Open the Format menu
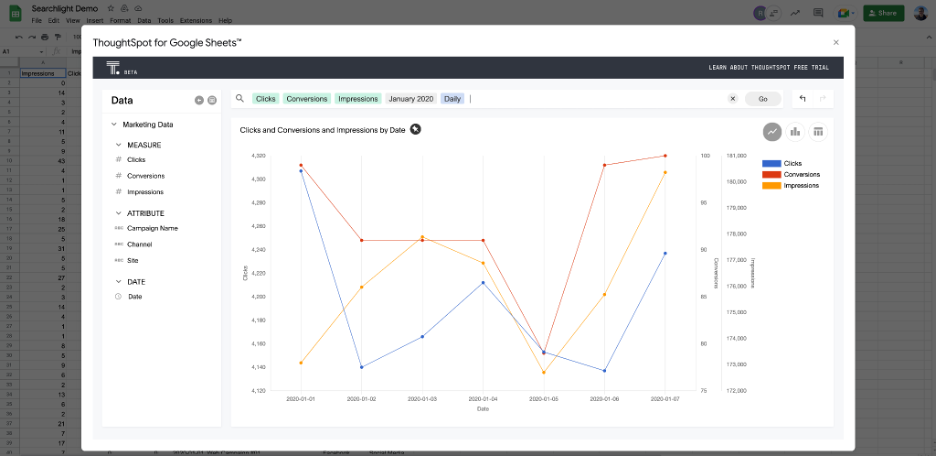The height and width of the screenshot is (456, 936). coord(121,20)
